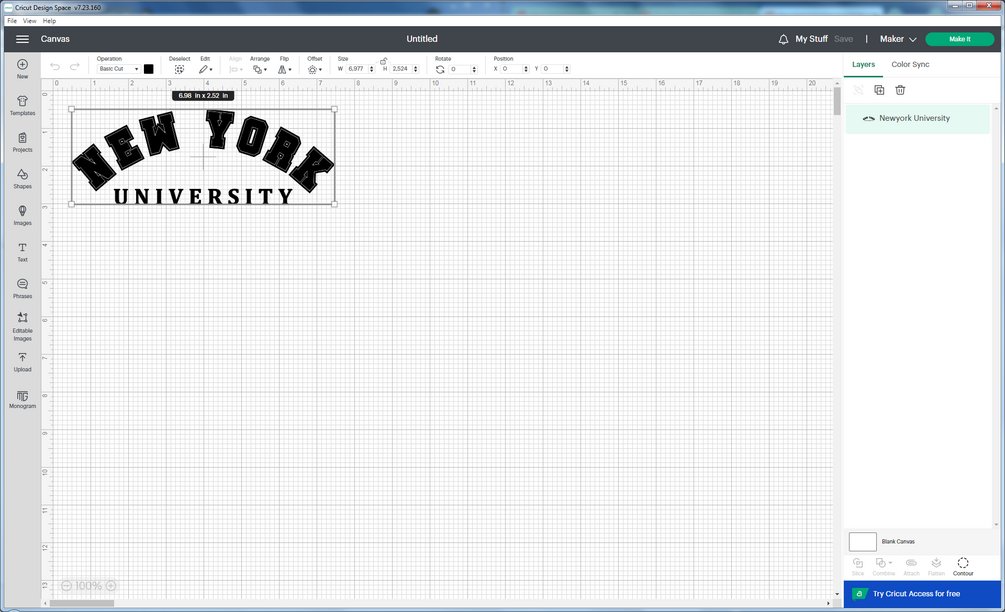Screen dimensions: 1005x612
Task: Click the X position input field
Action: click(511, 69)
